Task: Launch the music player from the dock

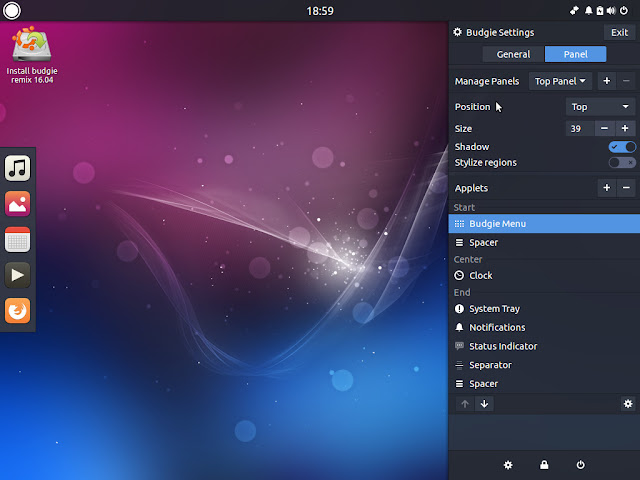Action: (18, 168)
